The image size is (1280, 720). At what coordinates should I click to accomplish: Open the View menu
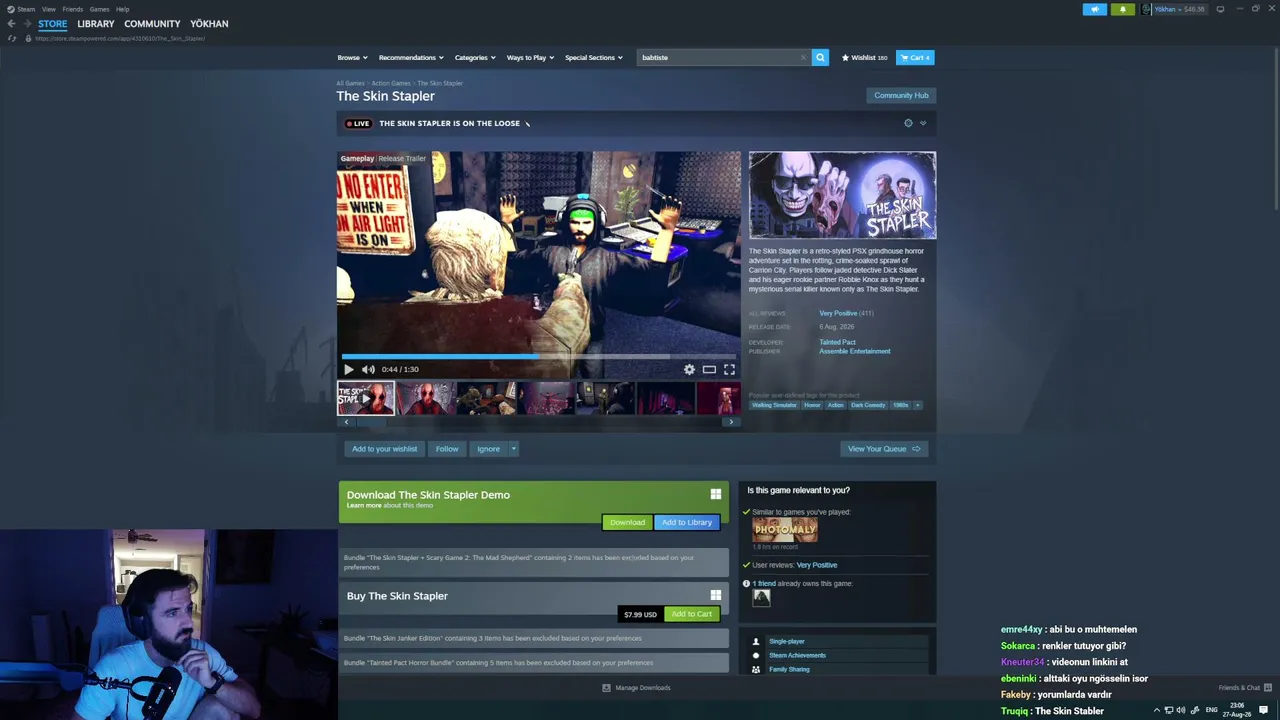(49, 9)
